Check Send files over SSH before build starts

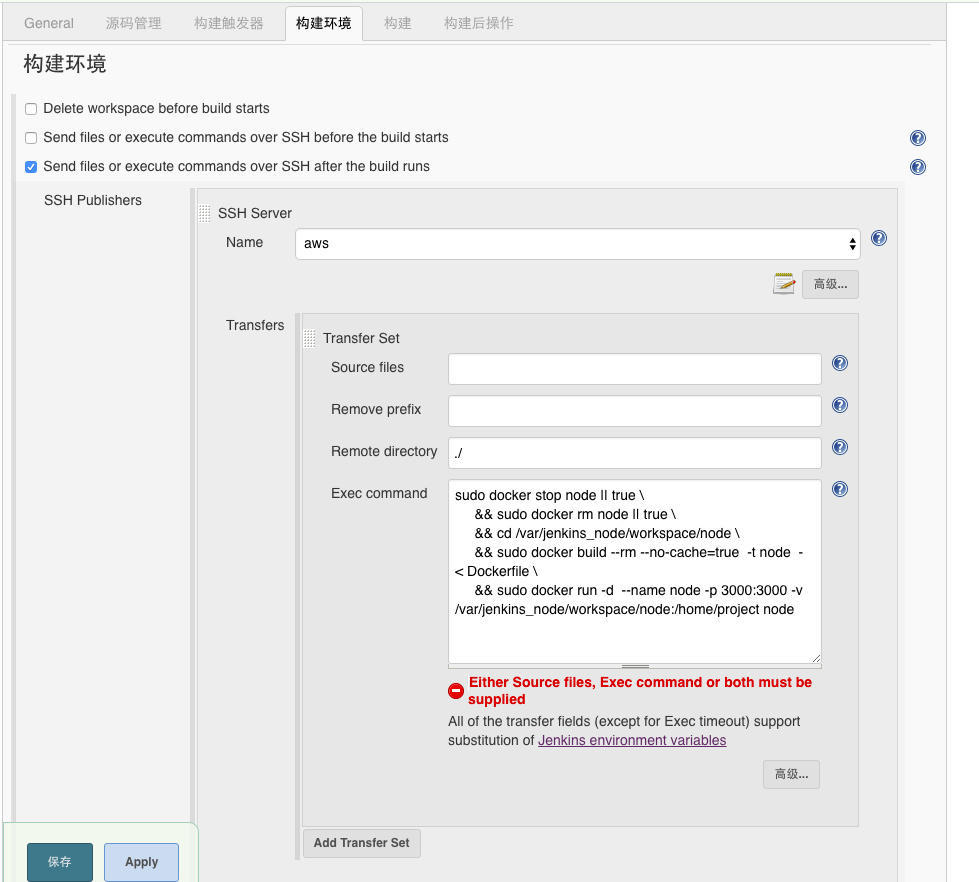[x=31, y=138]
